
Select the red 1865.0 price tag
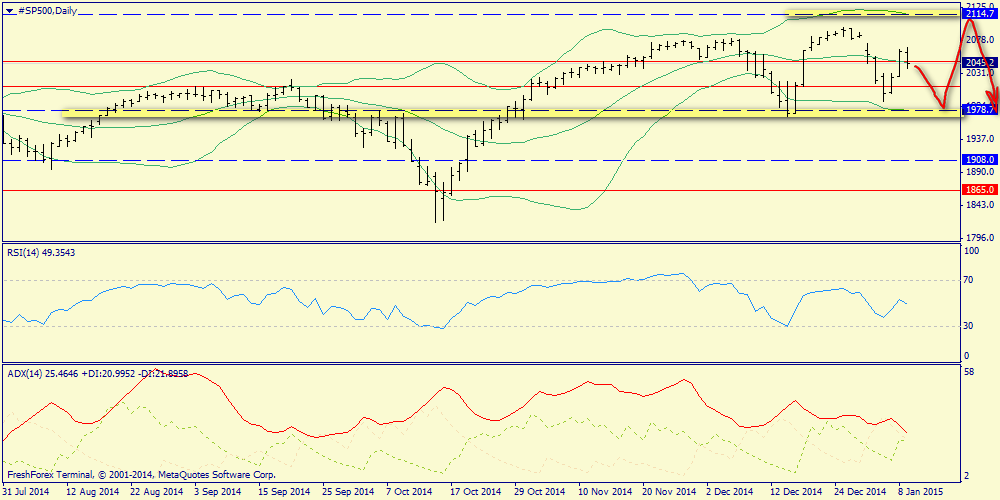(x=980, y=190)
